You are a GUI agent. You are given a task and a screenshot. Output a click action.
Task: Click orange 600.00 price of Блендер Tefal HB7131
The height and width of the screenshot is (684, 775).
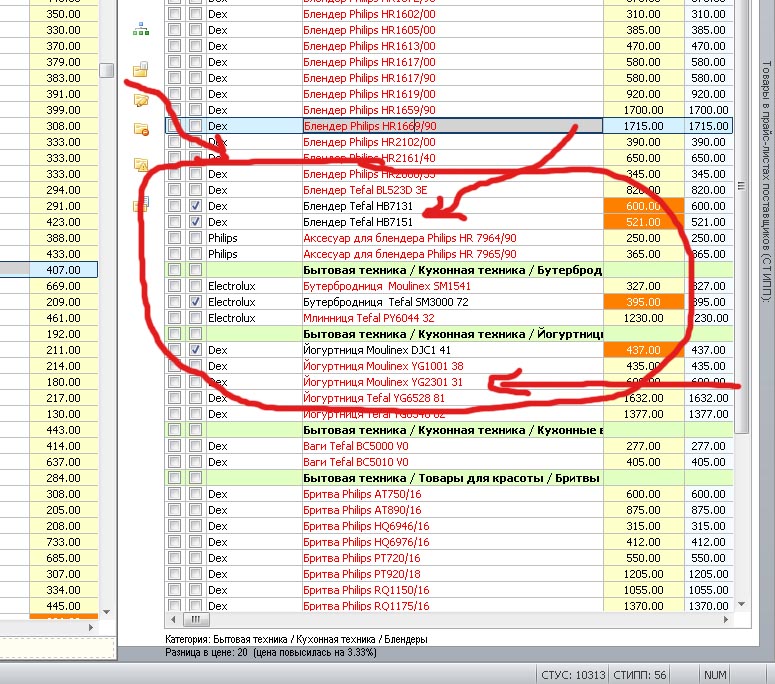click(644, 206)
